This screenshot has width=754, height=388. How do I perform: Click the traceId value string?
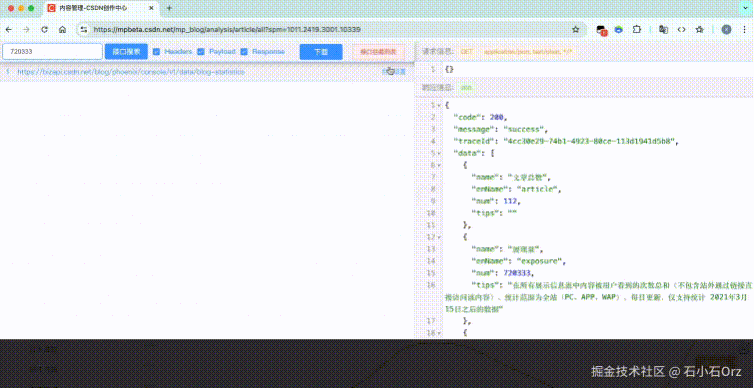pyautogui.click(x=590, y=141)
